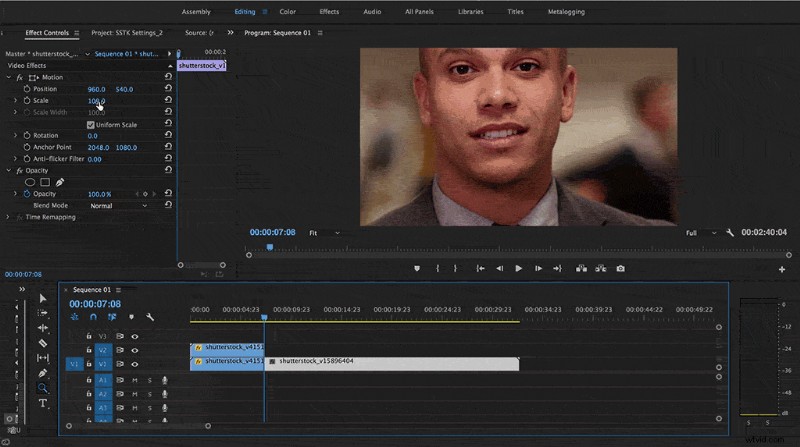This screenshot has height=447, width=800.
Task: Toggle the Uniform Scale checkbox
Action: [91, 125]
